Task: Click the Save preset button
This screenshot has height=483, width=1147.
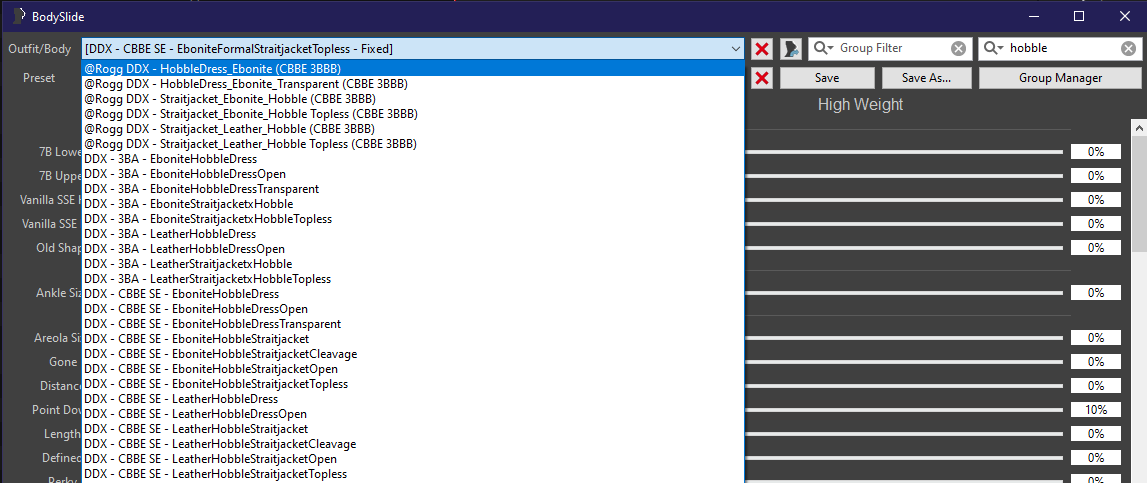Action: pos(827,78)
